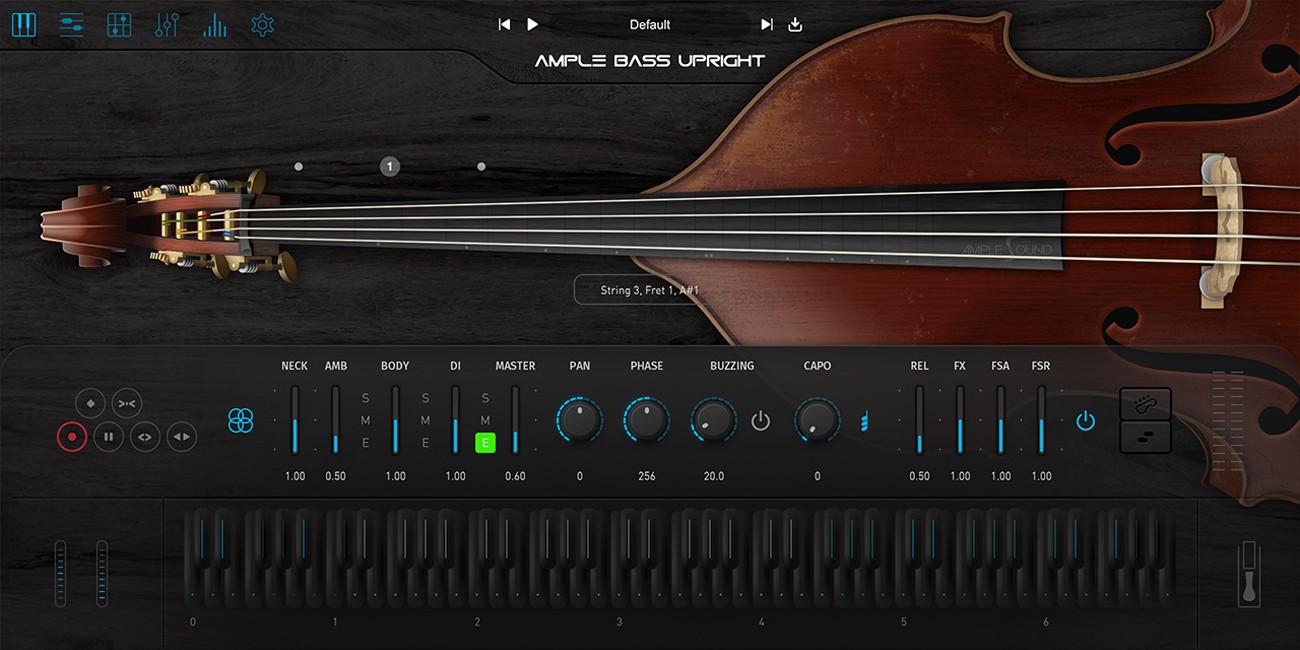Screen dimensions: 1300x650
Task: Enable the record button
Action: (71, 437)
